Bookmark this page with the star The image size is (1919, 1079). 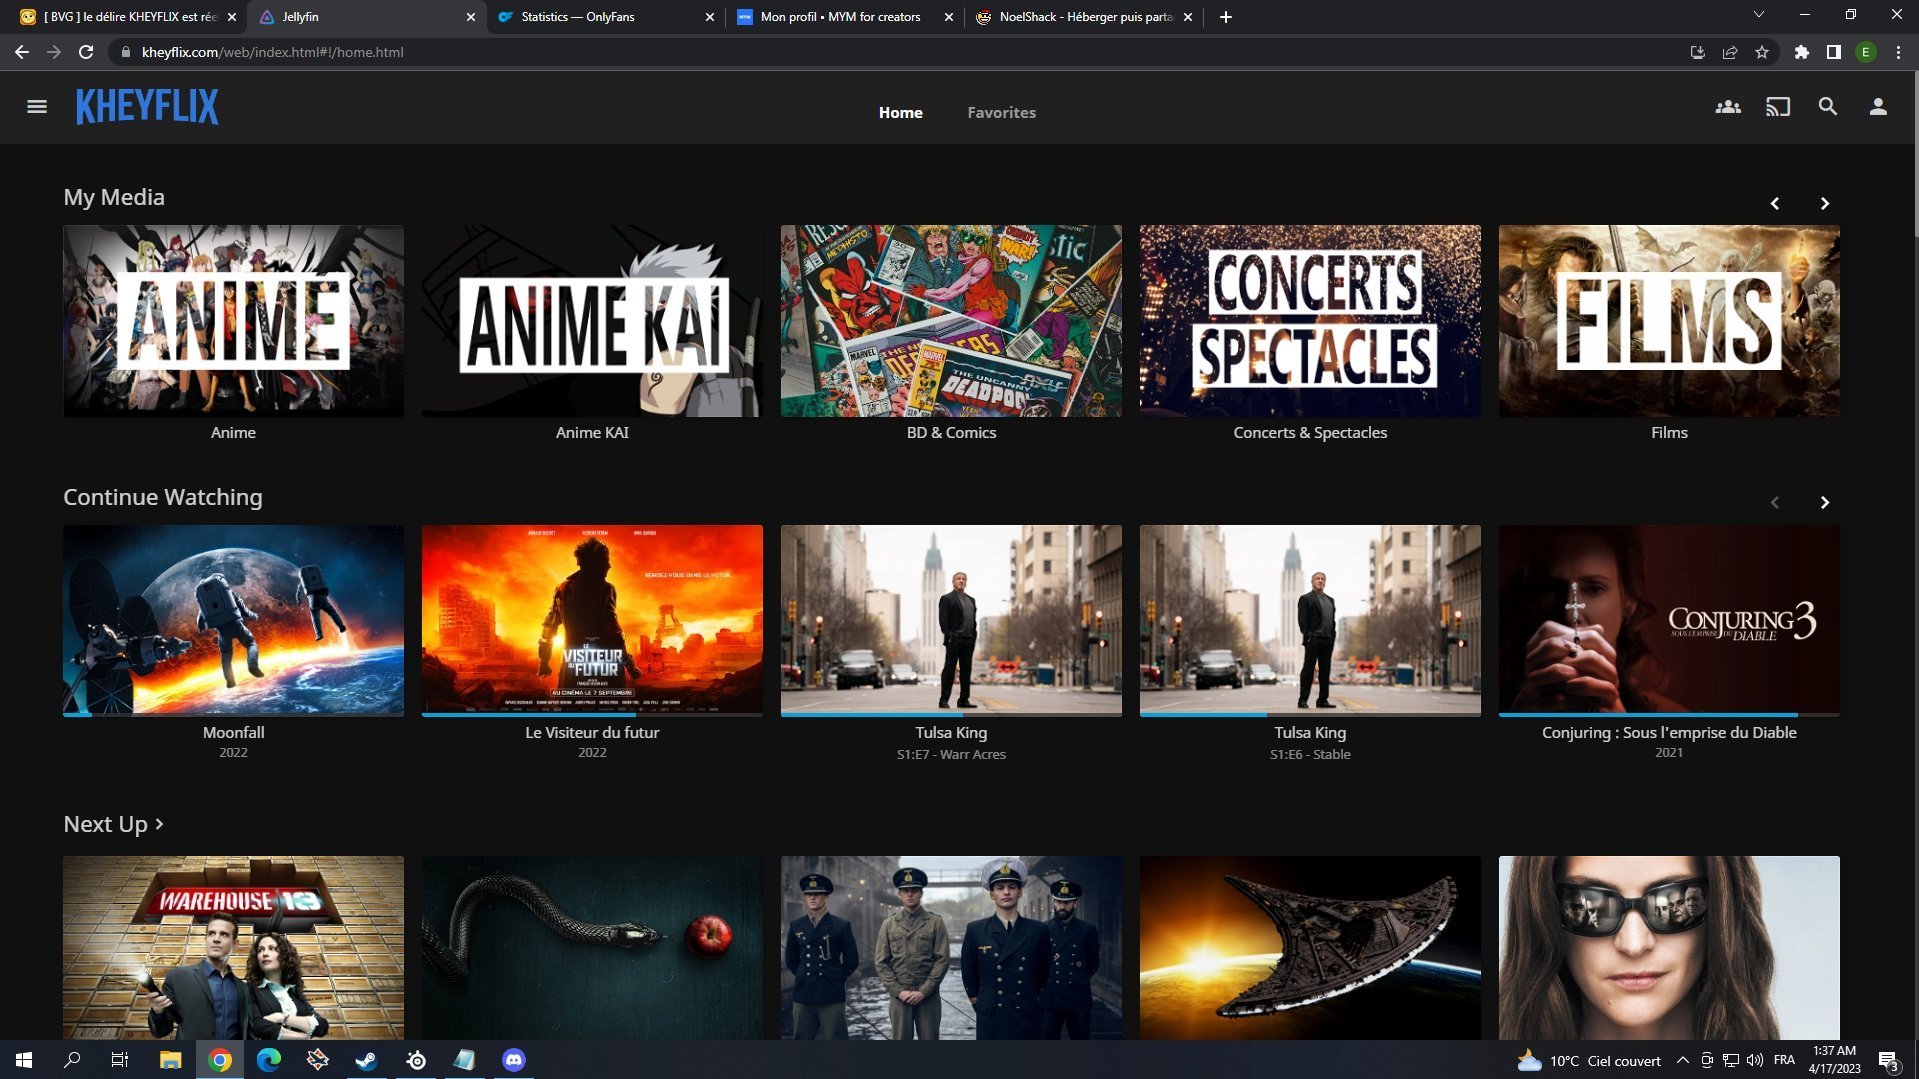point(1762,52)
